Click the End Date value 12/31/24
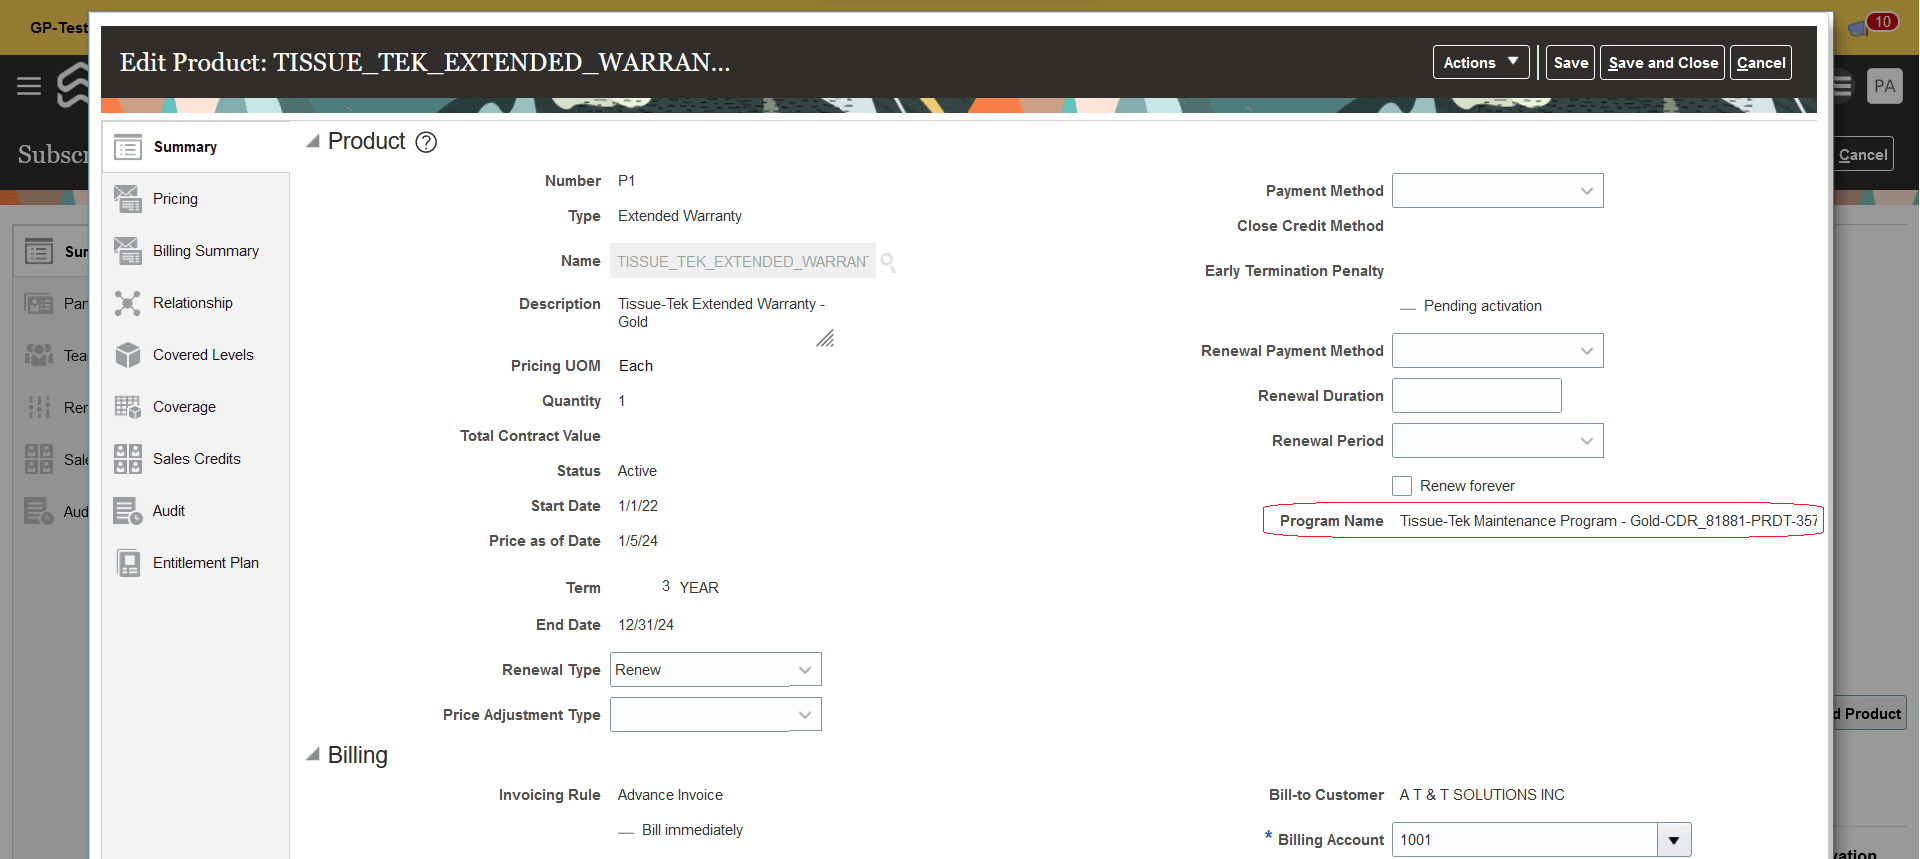Screen dimensions: 1920x859 (646, 625)
